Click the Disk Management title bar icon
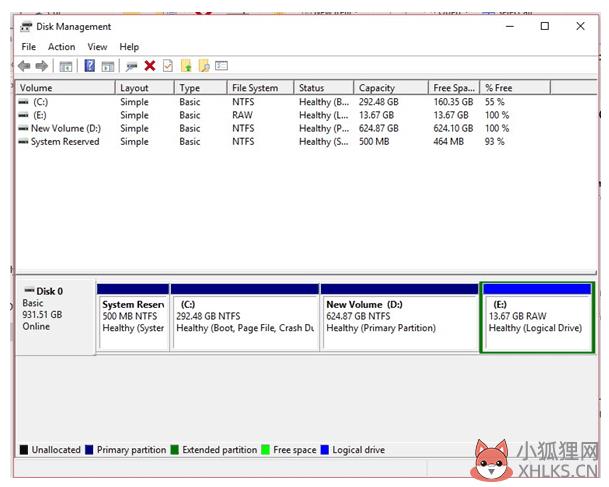 (25, 27)
